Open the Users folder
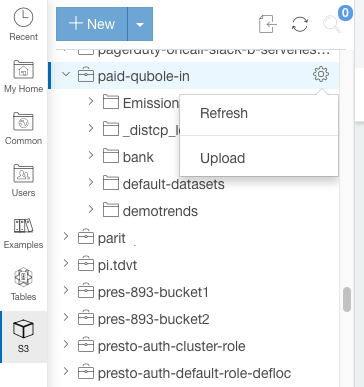 [23, 181]
